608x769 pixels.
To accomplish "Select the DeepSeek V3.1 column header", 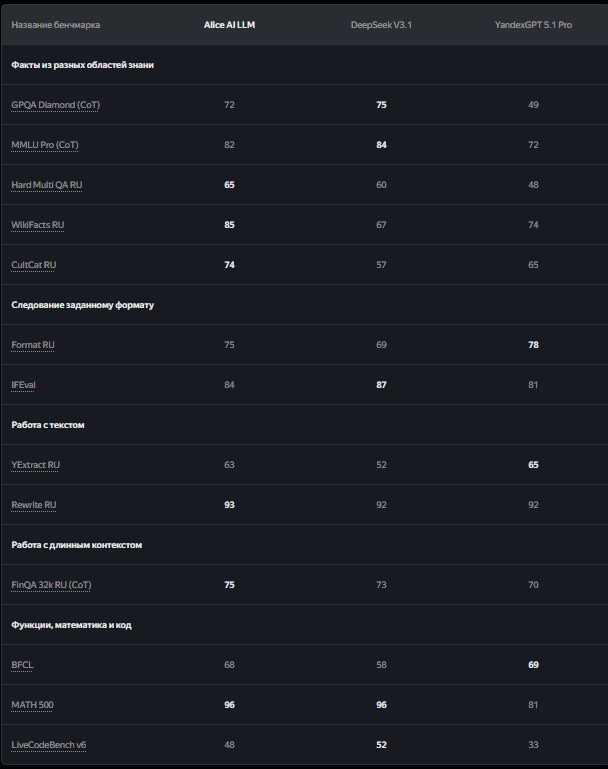I will [381, 24].
